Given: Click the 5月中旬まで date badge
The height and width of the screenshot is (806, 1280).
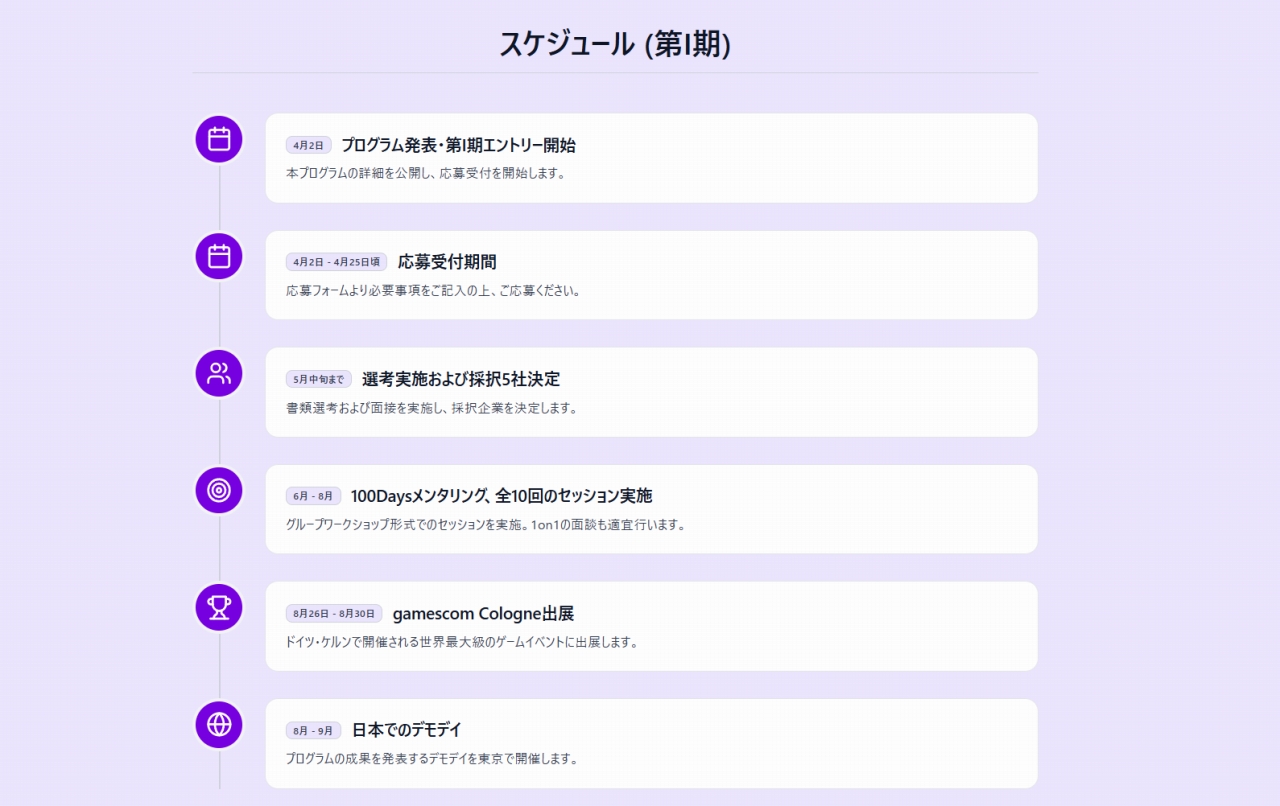Looking at the screenshot, I should click(x=318, y=379).
